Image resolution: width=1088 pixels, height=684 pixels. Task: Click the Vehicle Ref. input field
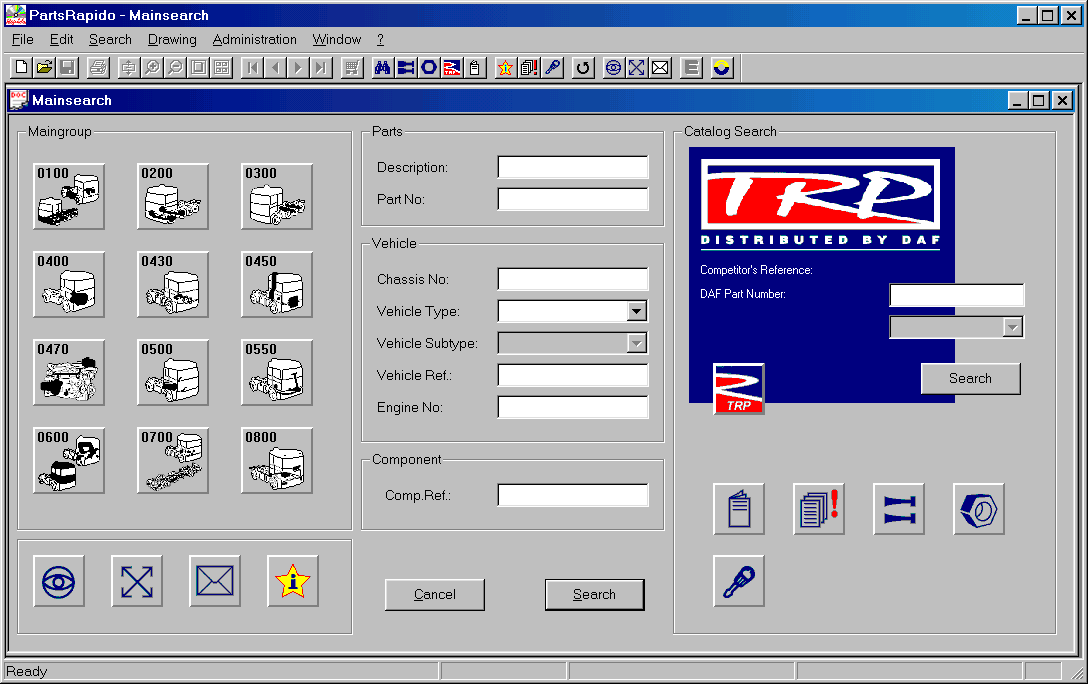[573, 375]
